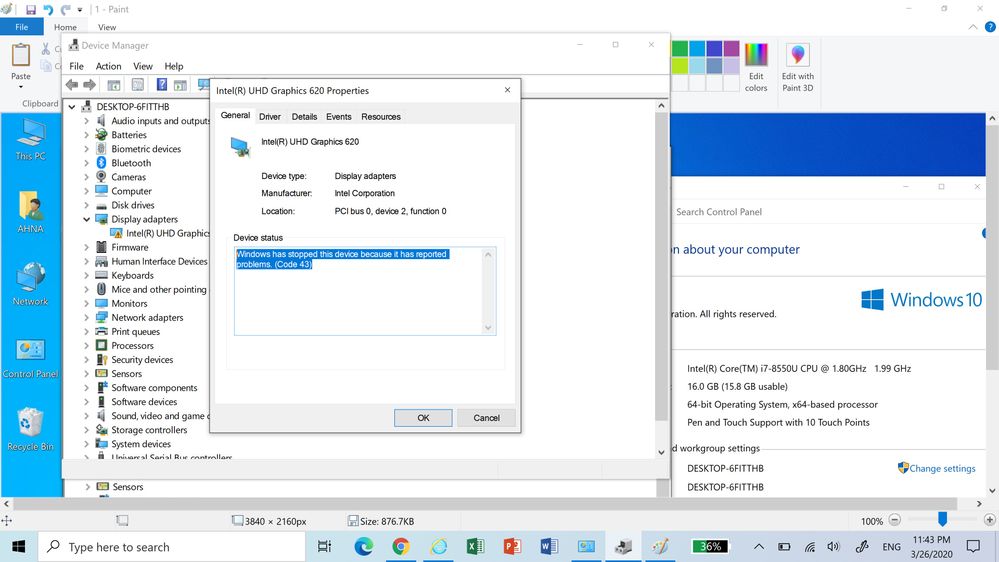Open Edit colors in Paint ribbon
Screen dimensions: 999x562
coord(756,68)
